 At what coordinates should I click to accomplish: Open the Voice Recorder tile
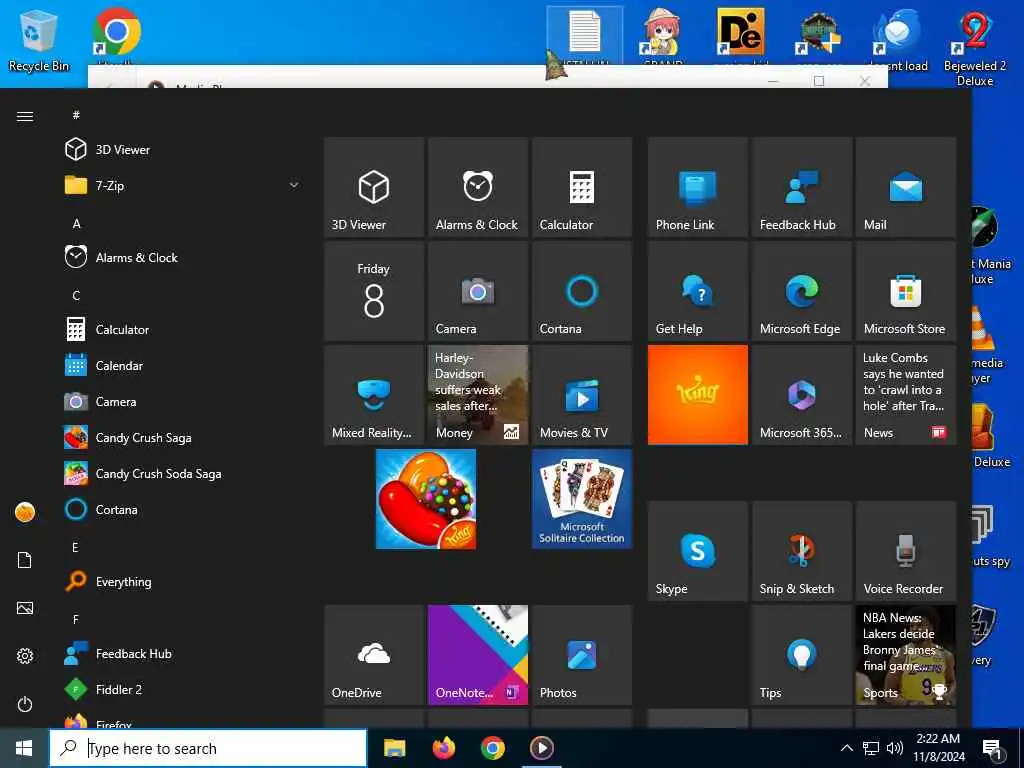coord(905,551)
